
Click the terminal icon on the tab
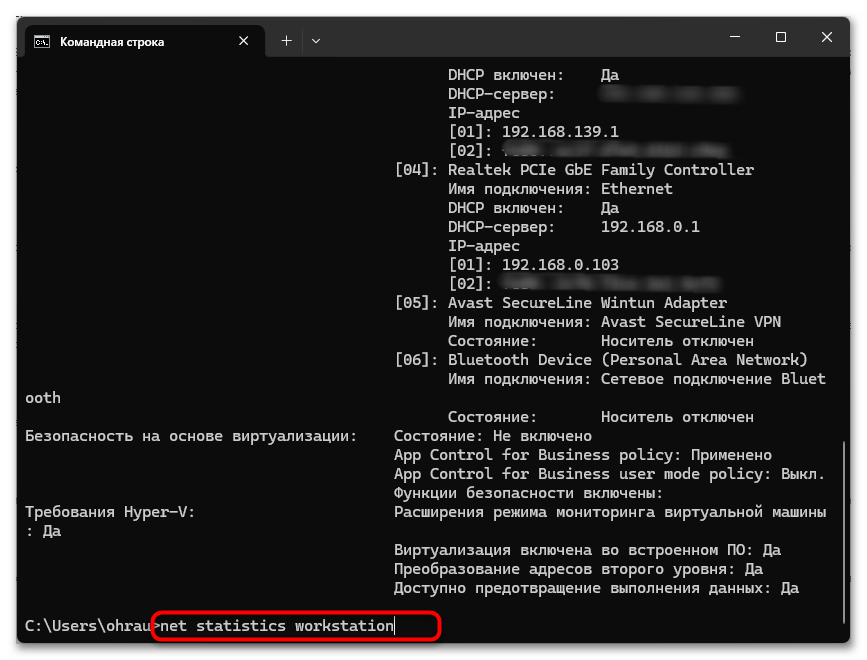pos(42,41)
